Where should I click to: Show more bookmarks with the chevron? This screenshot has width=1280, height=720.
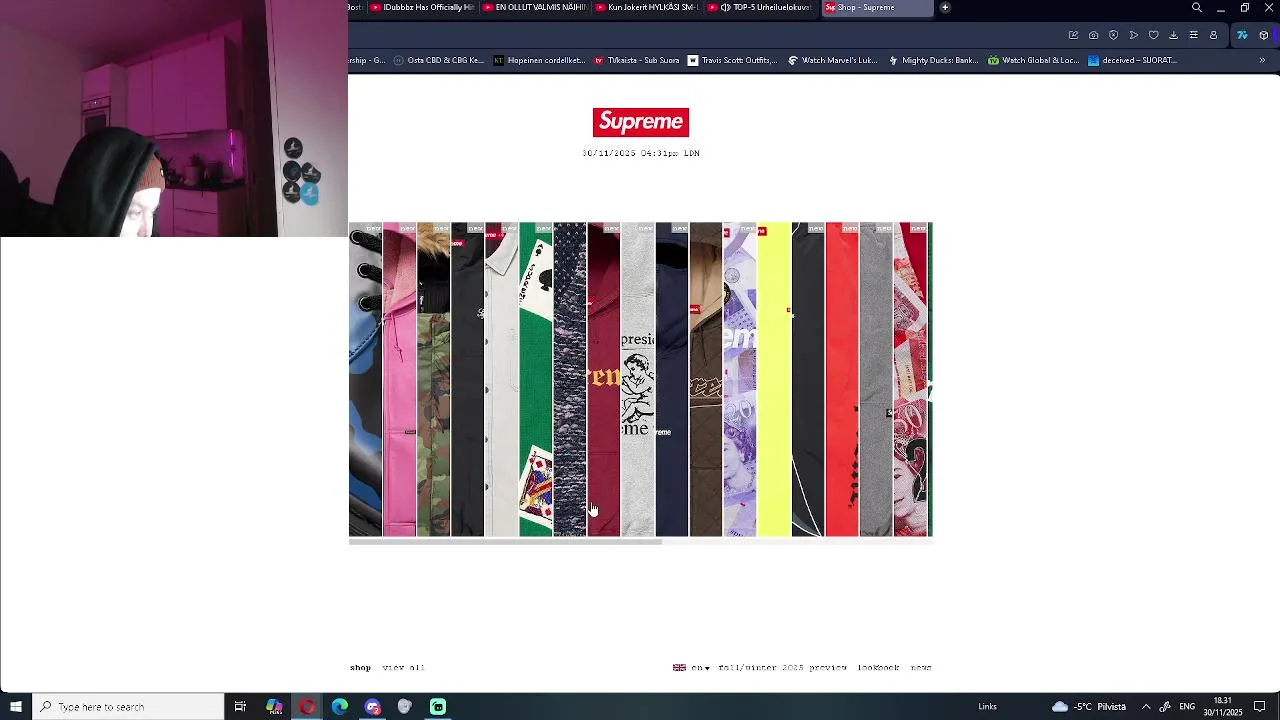tap(1262, 60)
